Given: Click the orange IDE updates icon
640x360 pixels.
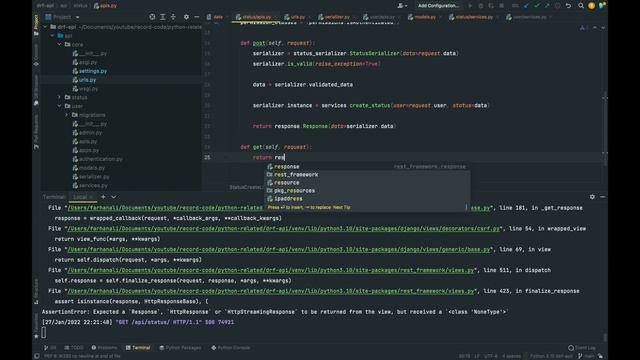Looking at the screenshot, I should click(x=591, y=6).
